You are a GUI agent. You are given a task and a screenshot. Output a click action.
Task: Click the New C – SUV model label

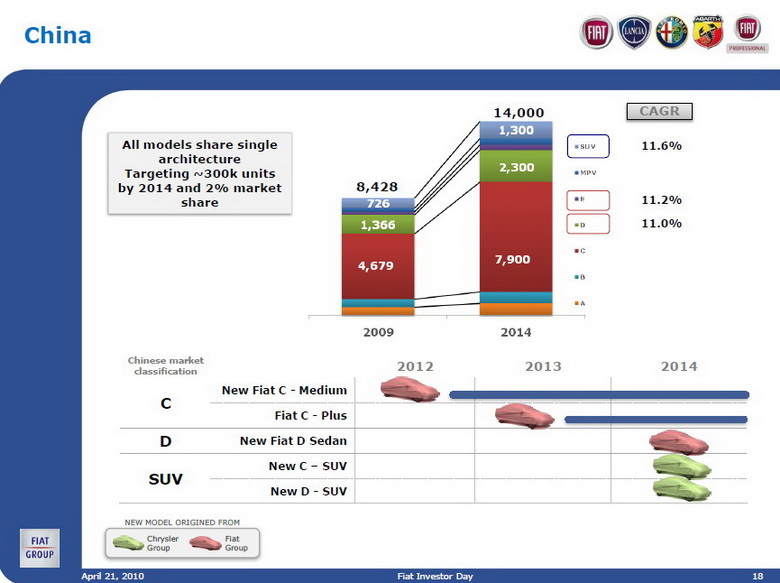(307, 466)
